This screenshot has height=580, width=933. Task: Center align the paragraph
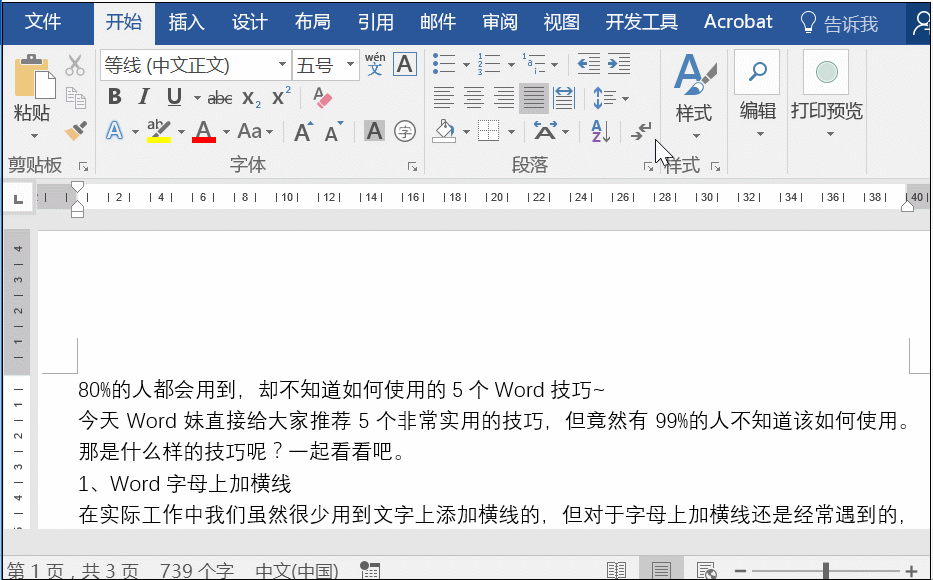[473, 97]
